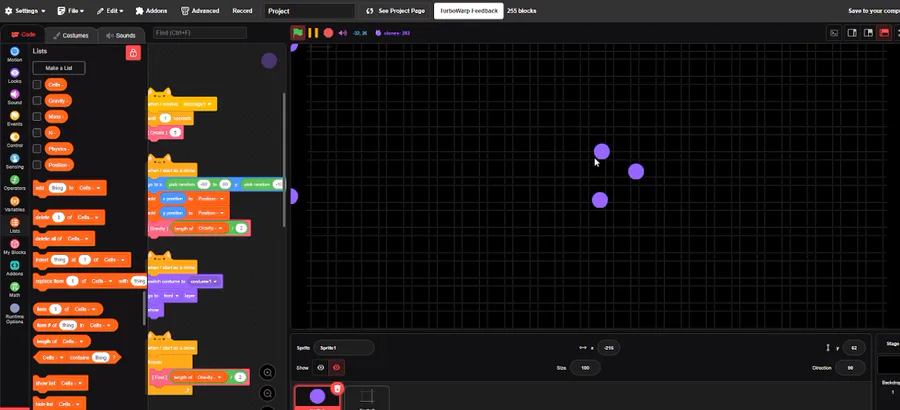
Task: Mute project using the speaker icon
Action: pos(343,33)
